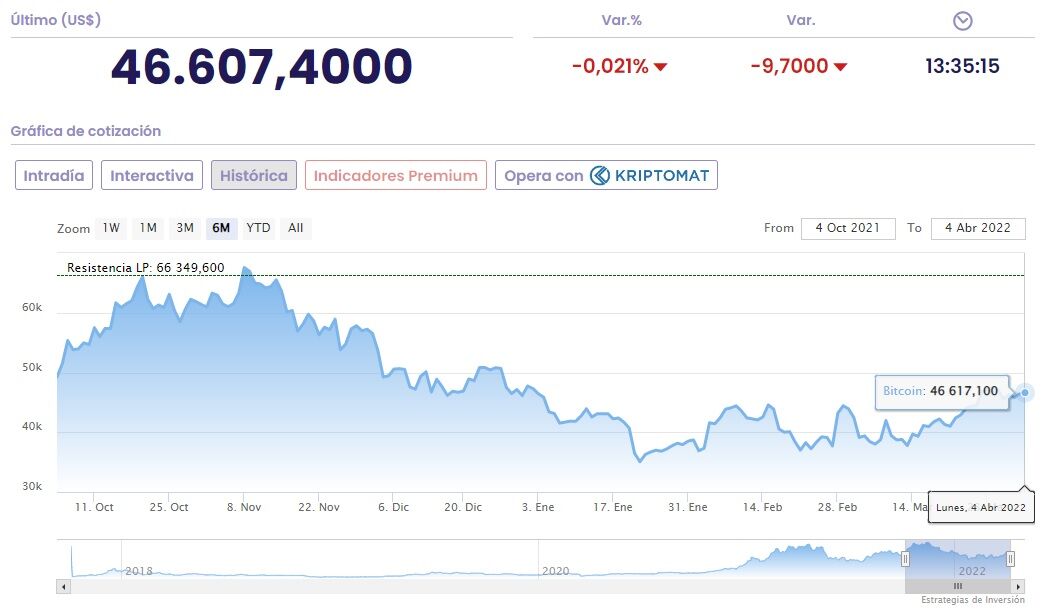
Task: Click the Kriptomat logo icon
Action: (x=600, y=176)
